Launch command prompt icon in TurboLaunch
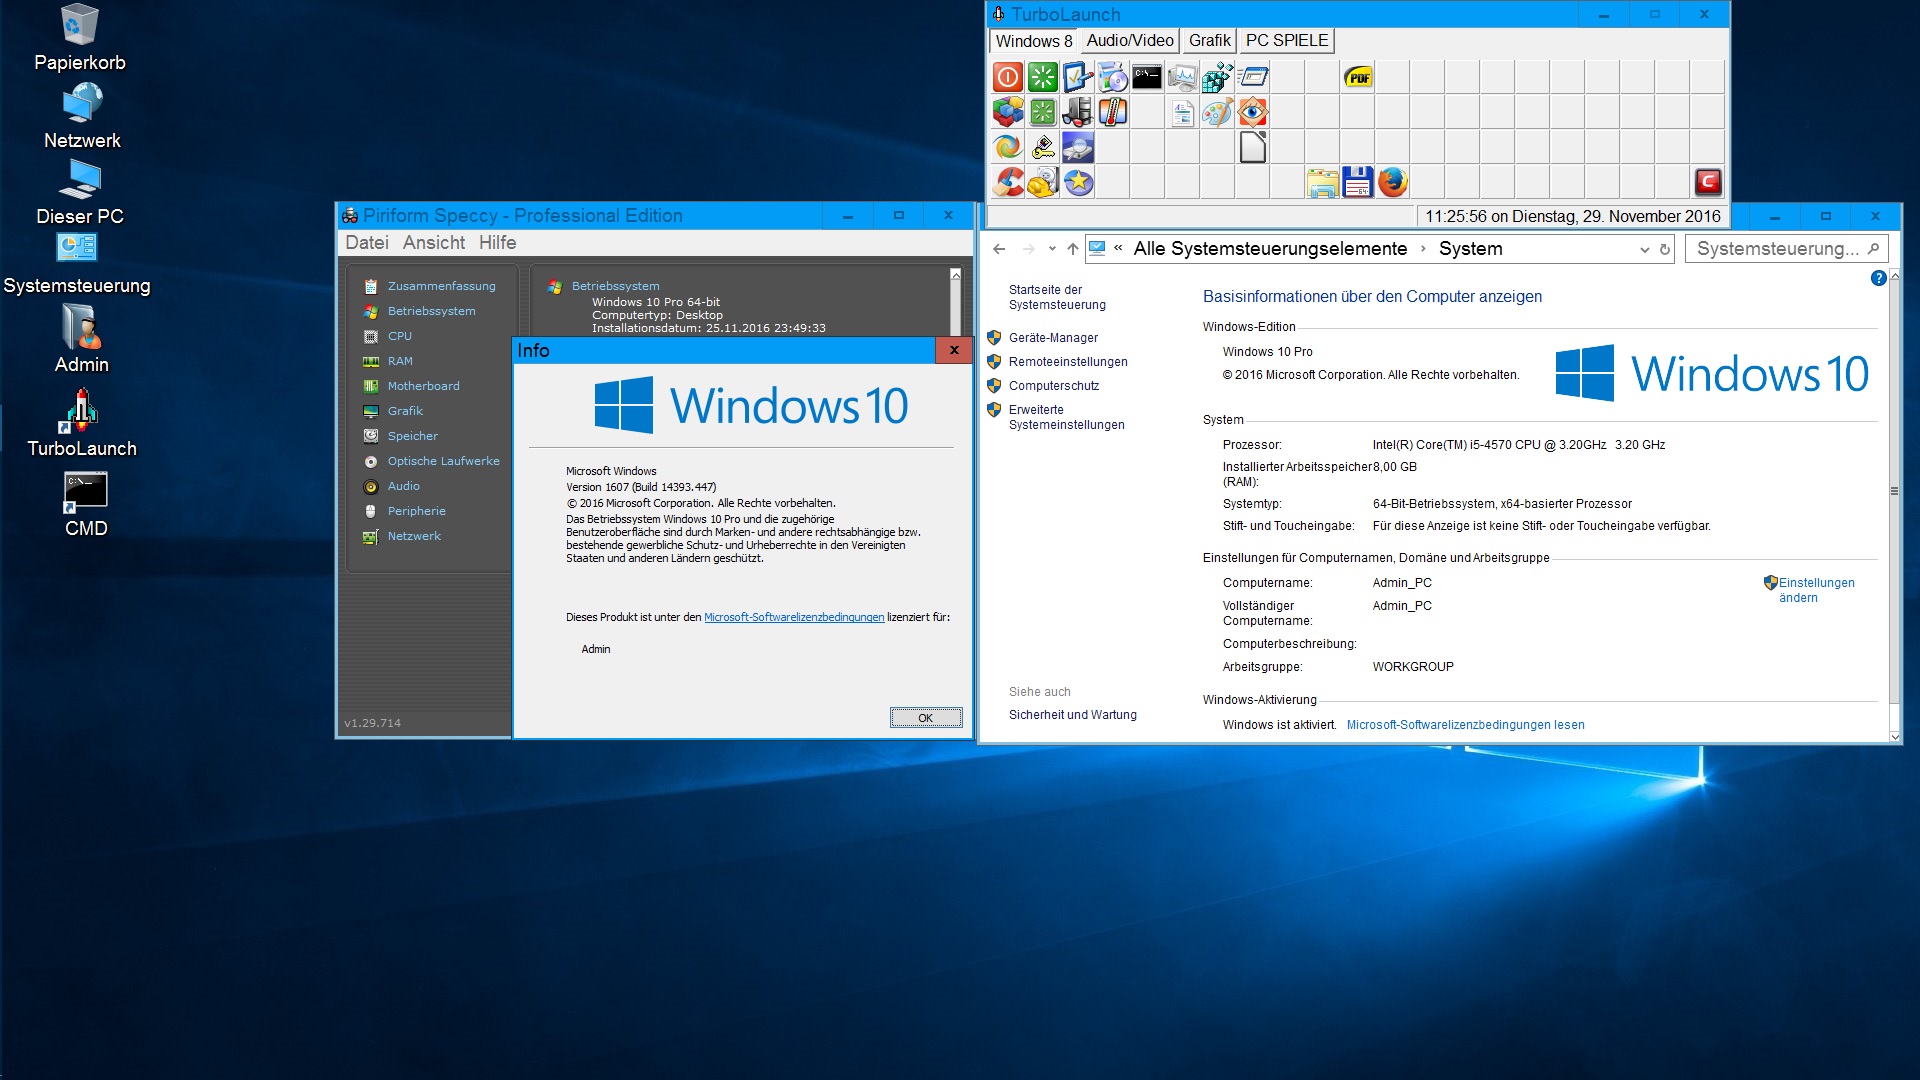 pos(1147,77)
